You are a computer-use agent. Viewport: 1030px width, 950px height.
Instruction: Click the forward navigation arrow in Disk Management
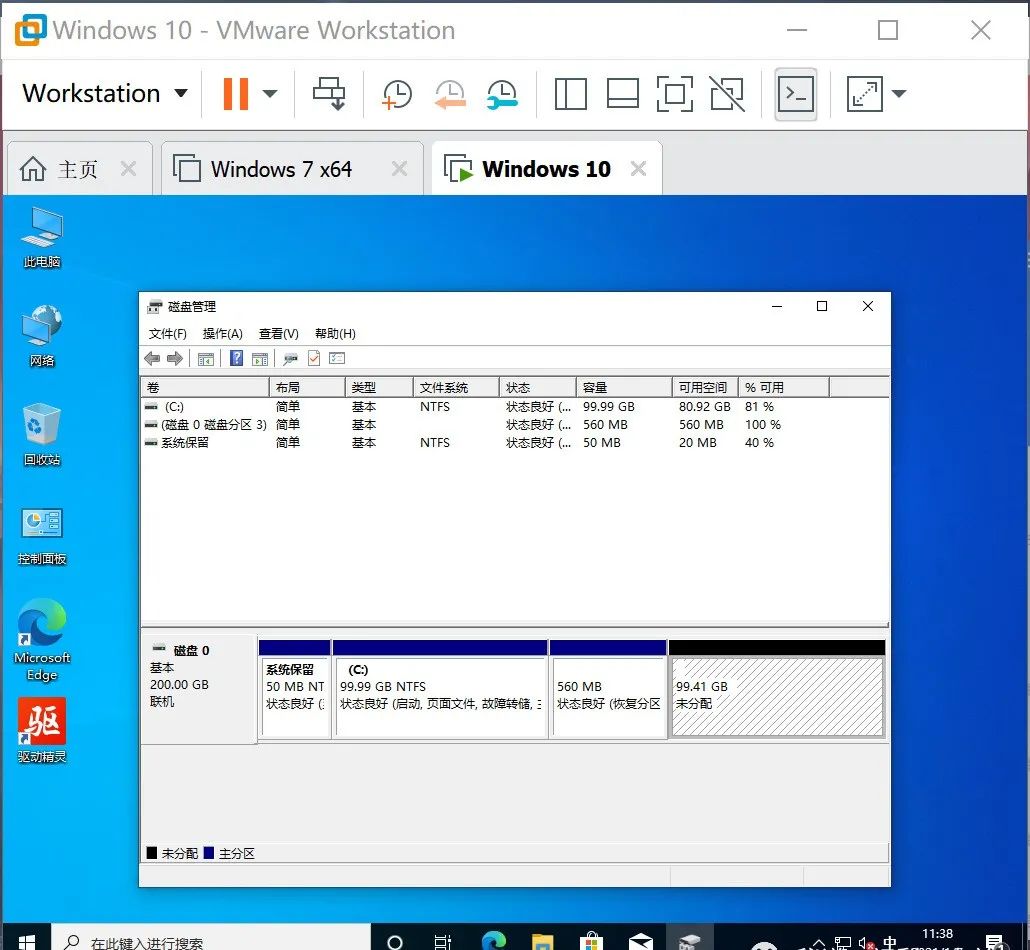click(174, 358)
